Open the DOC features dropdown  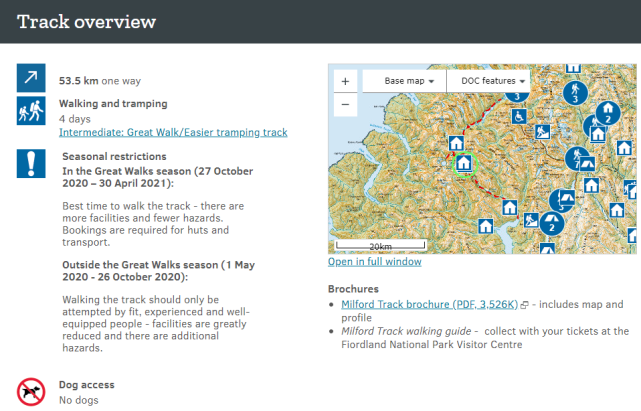[x=493, y=80]
